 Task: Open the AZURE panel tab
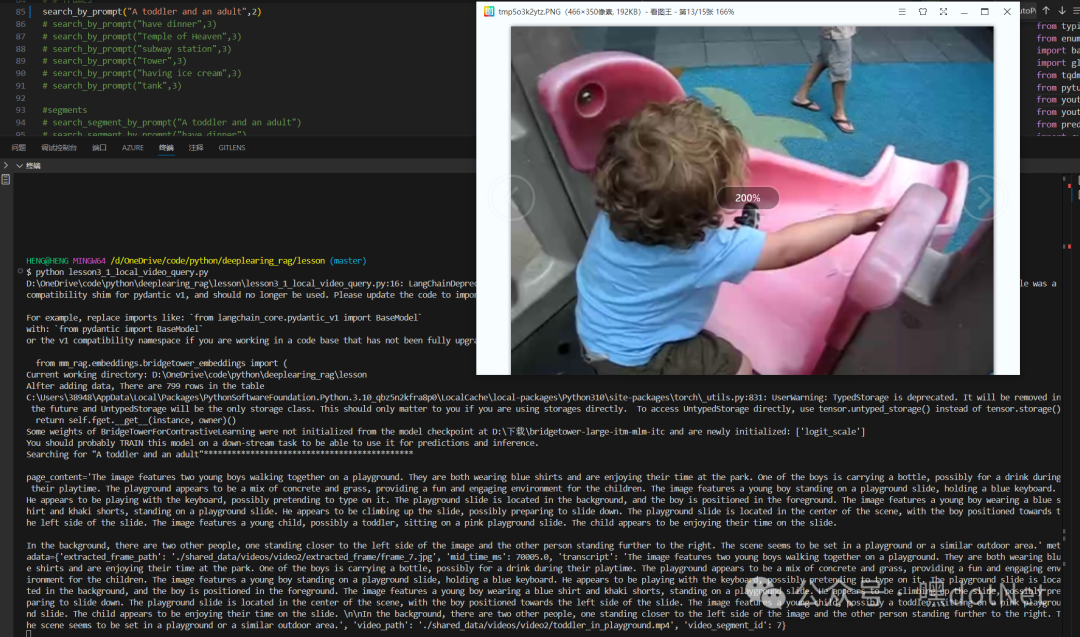(x=132, y=147)
